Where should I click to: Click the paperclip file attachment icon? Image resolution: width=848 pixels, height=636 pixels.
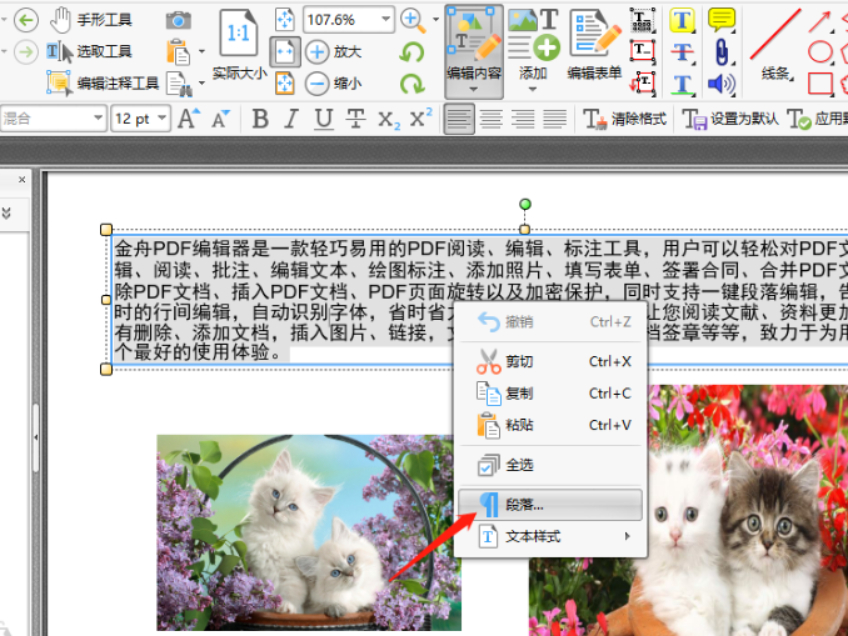(x=721, y=52)
